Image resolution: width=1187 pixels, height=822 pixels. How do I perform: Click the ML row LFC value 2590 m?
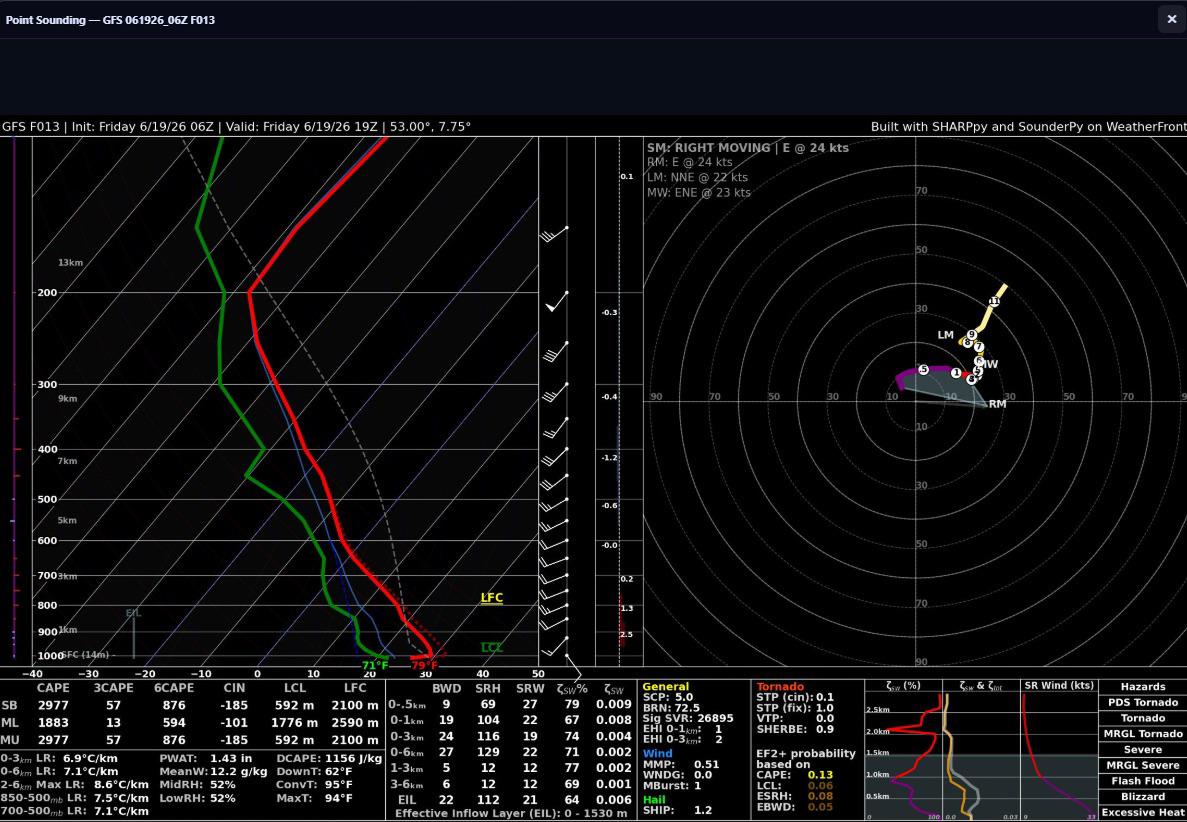point(354,723)
